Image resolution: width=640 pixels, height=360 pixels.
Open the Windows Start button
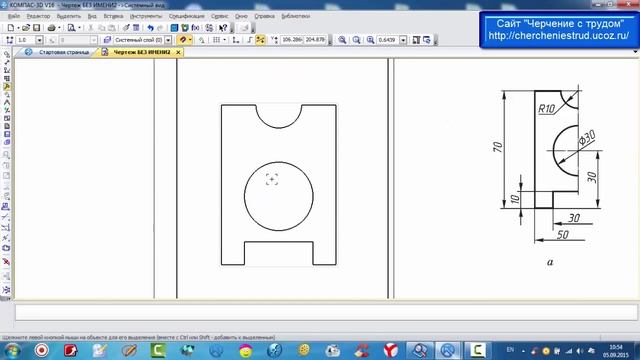coord(12,351)
